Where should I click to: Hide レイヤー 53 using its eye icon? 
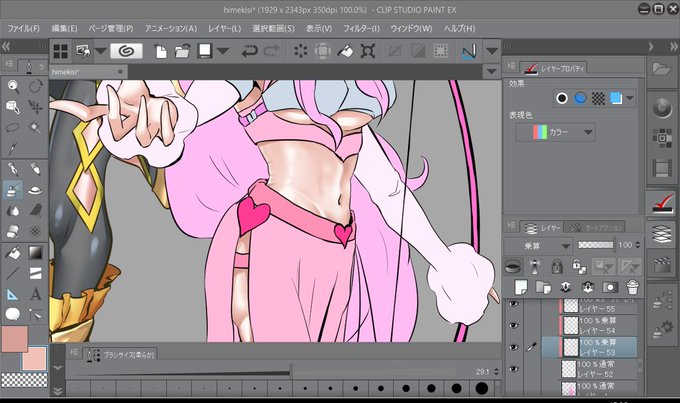[x=513, y=347]
